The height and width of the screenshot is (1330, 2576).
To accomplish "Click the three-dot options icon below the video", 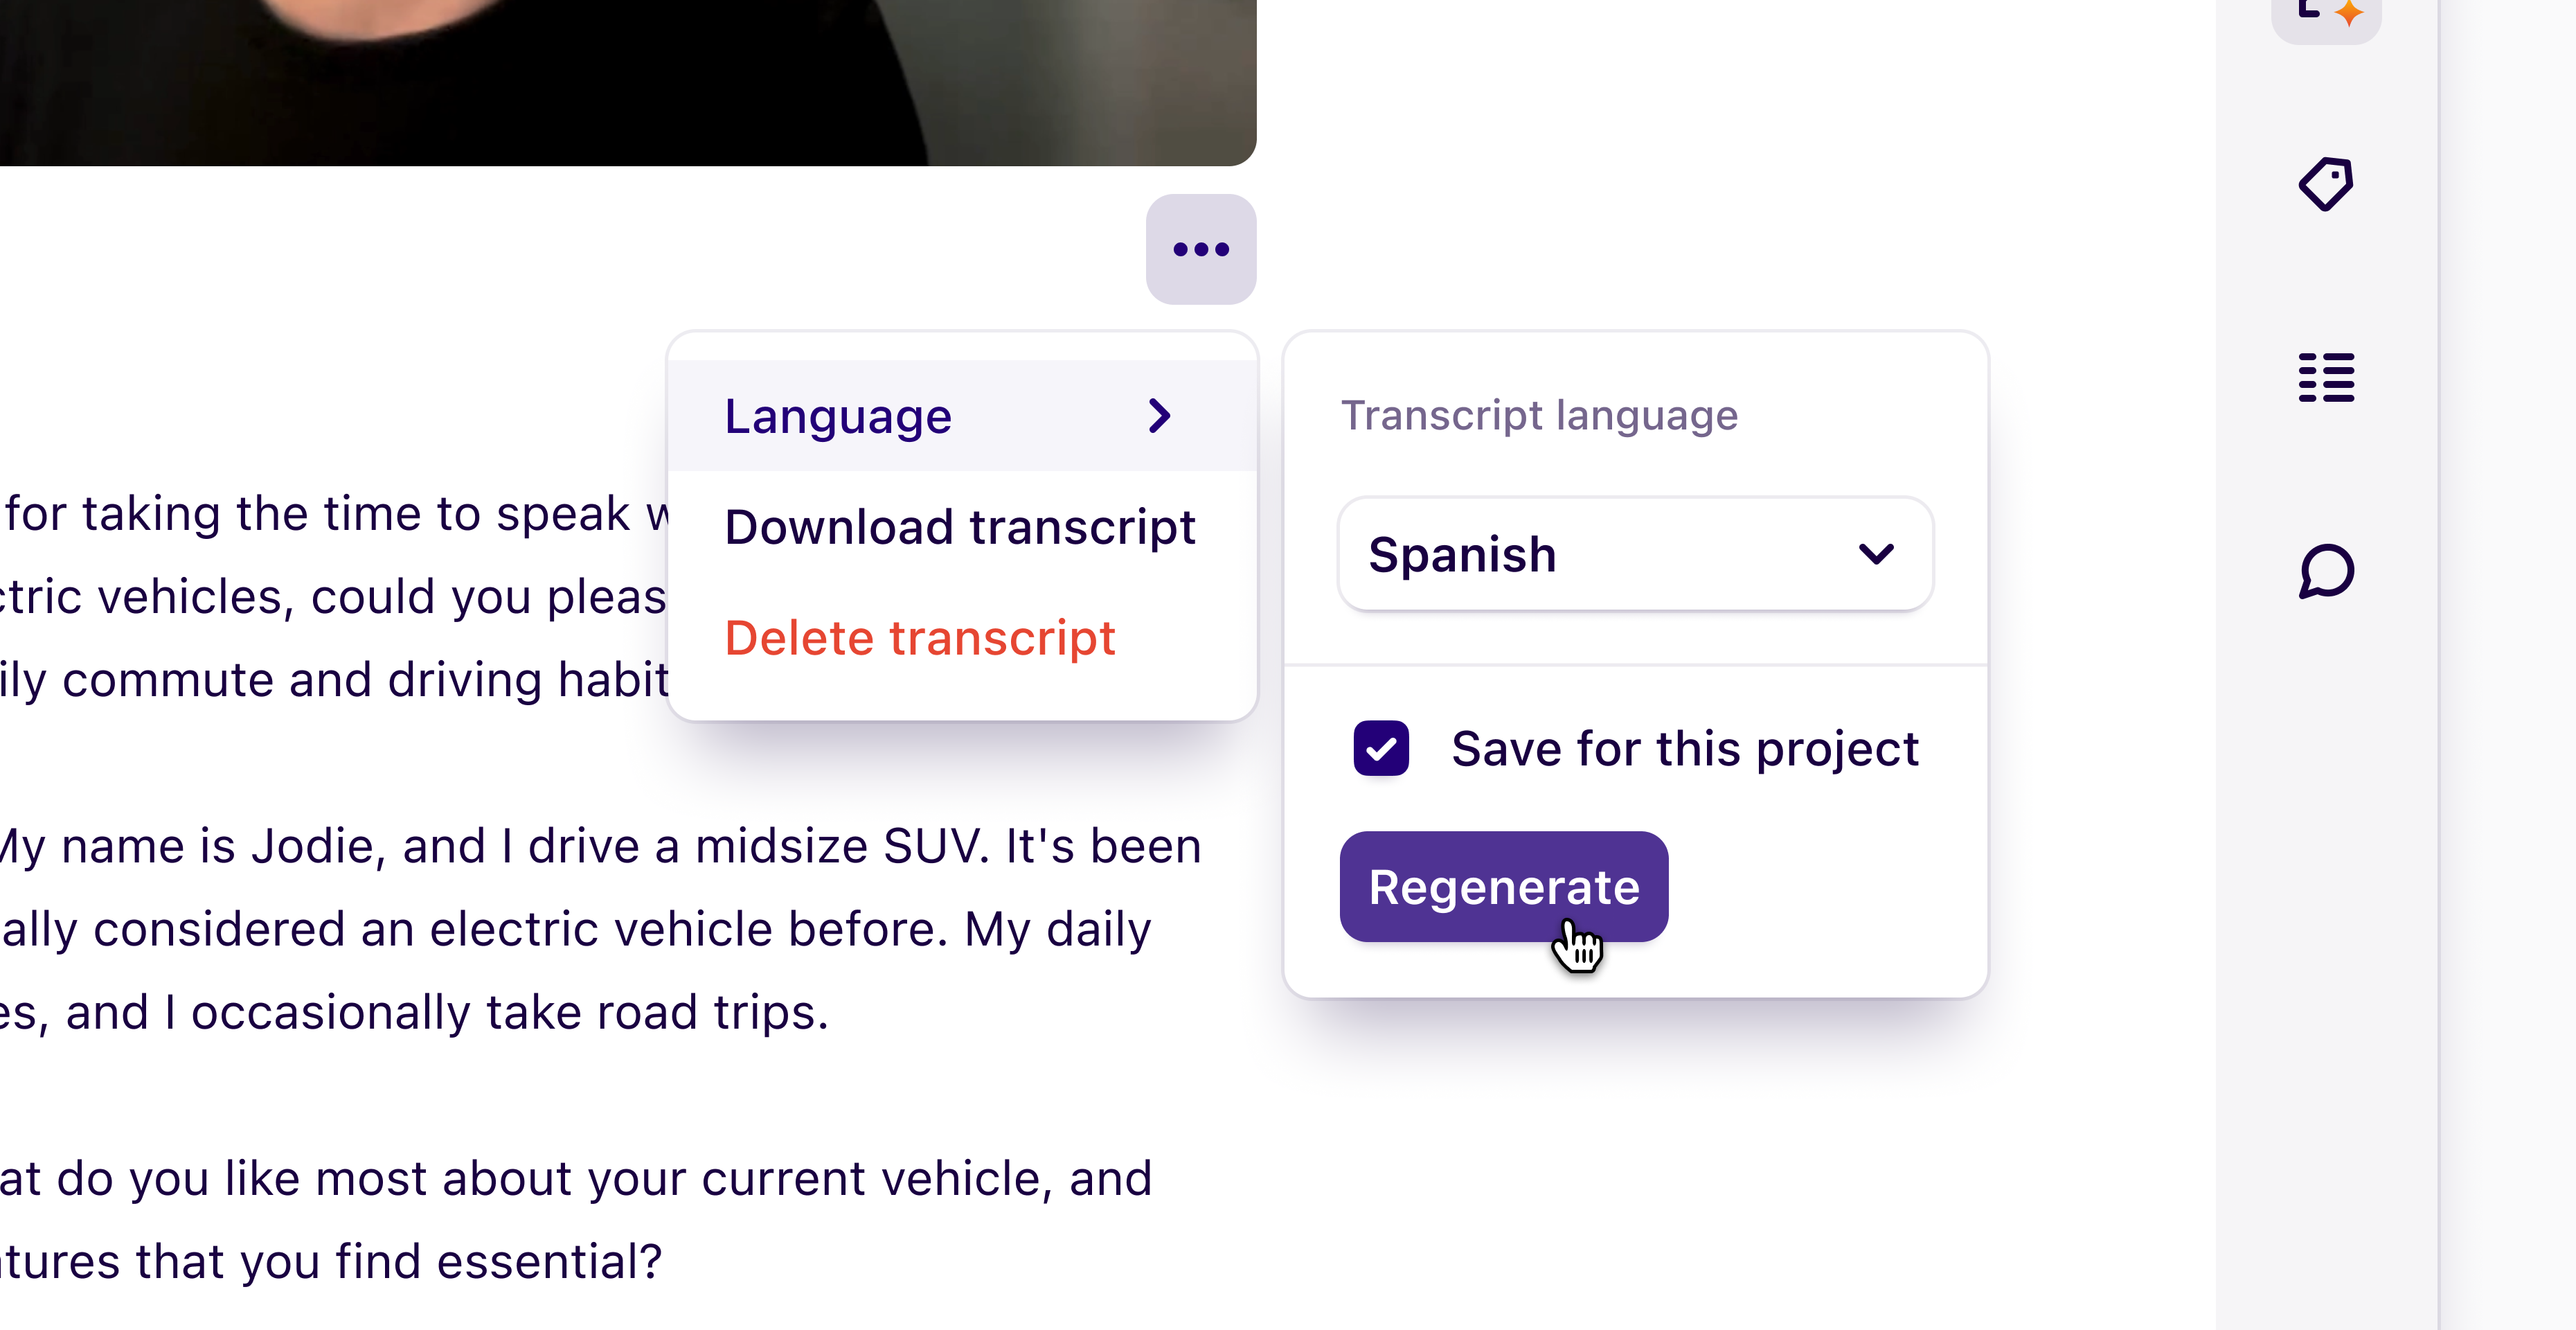I will 1201,250.
